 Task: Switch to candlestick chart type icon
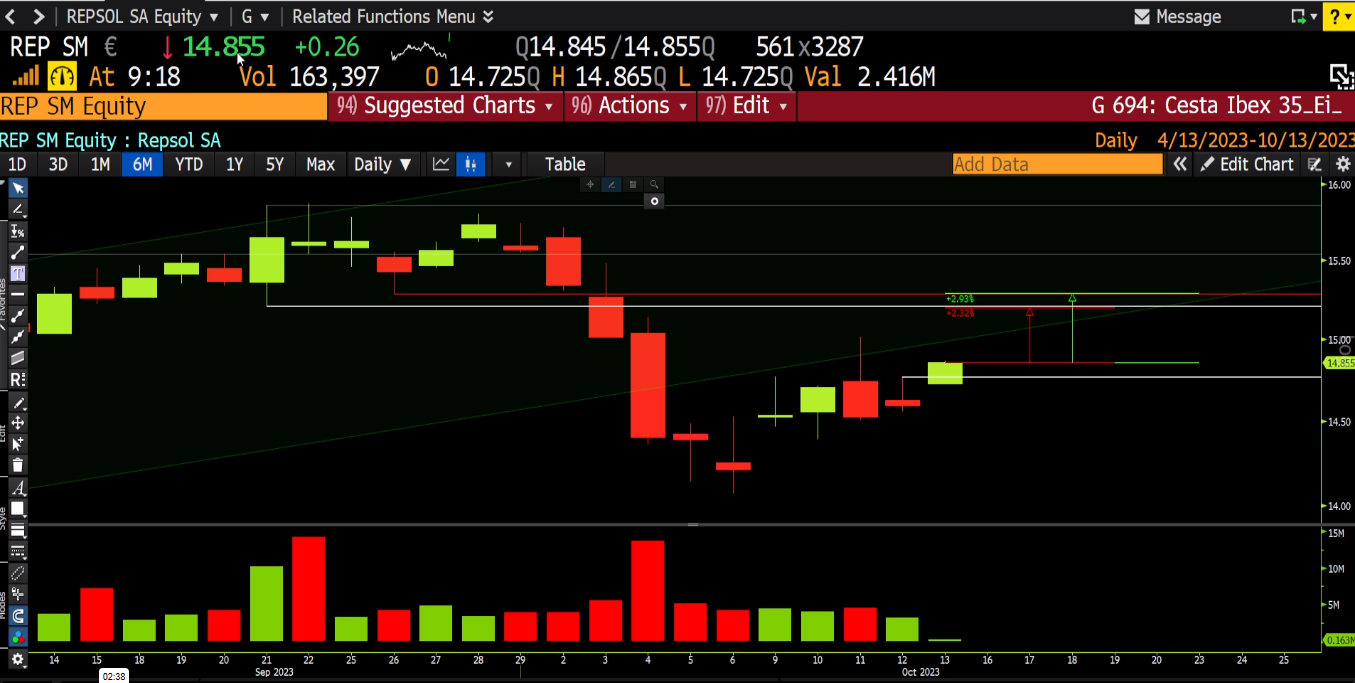(470, 164)
